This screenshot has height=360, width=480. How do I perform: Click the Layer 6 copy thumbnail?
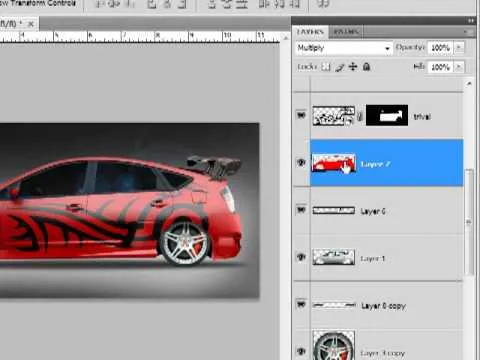coord(334,305)
